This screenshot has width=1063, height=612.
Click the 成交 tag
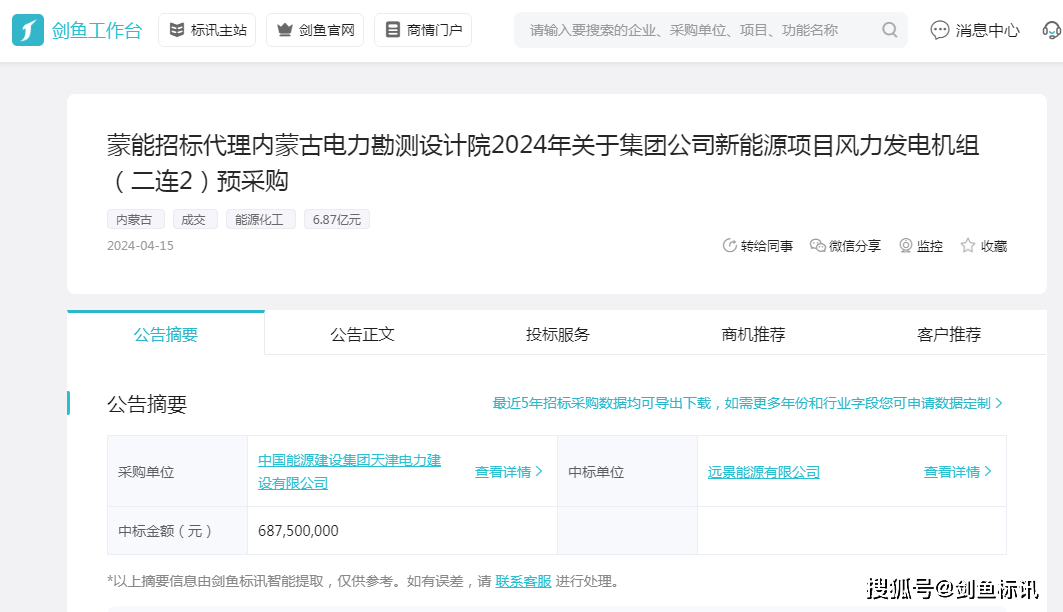click(195, 220)
